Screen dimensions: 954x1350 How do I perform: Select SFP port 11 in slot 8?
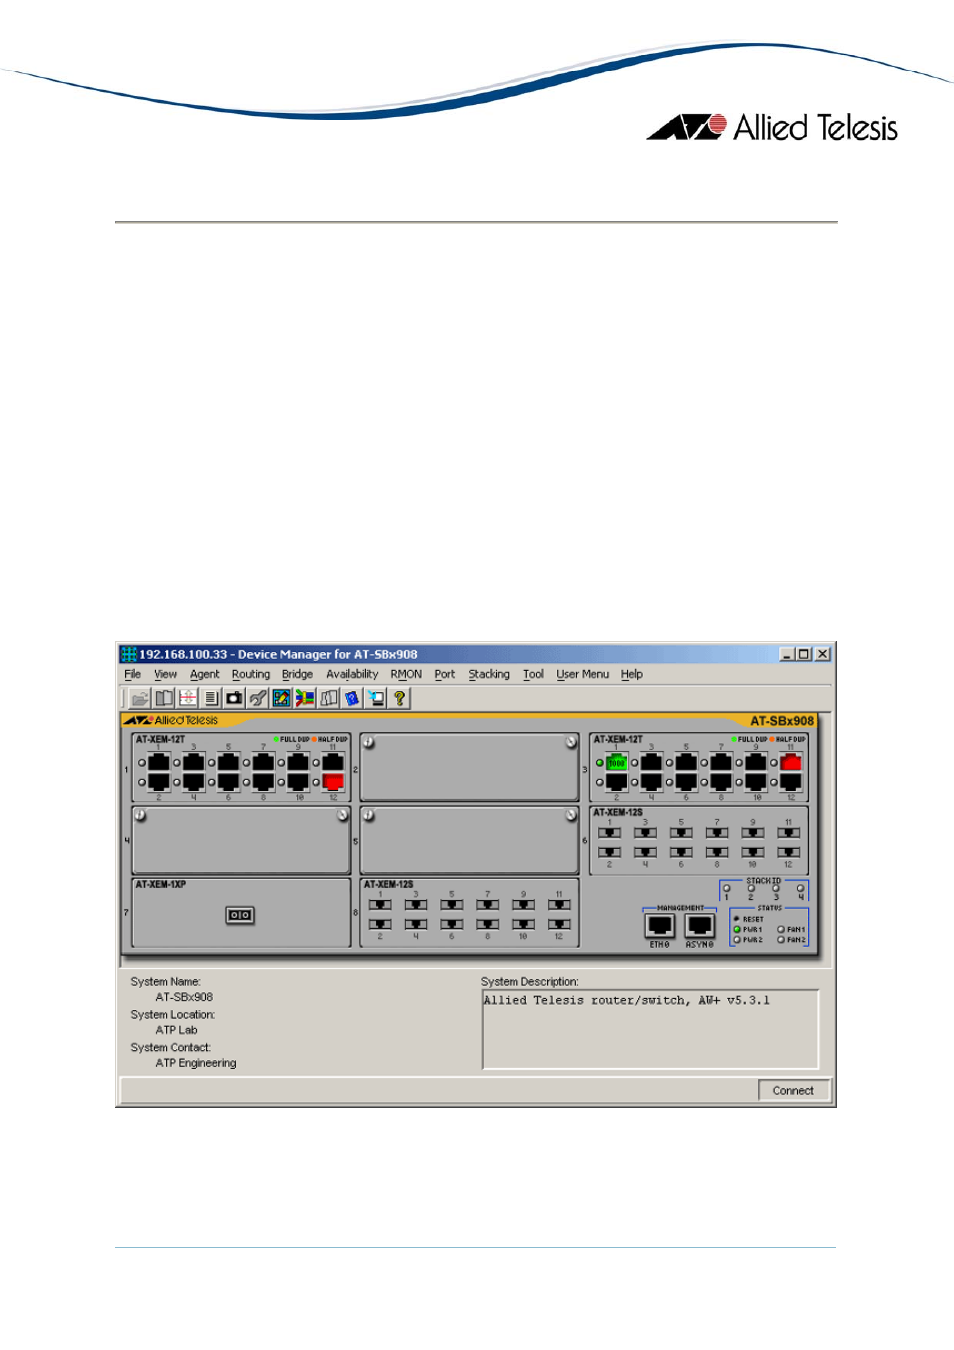pos(559,905)
